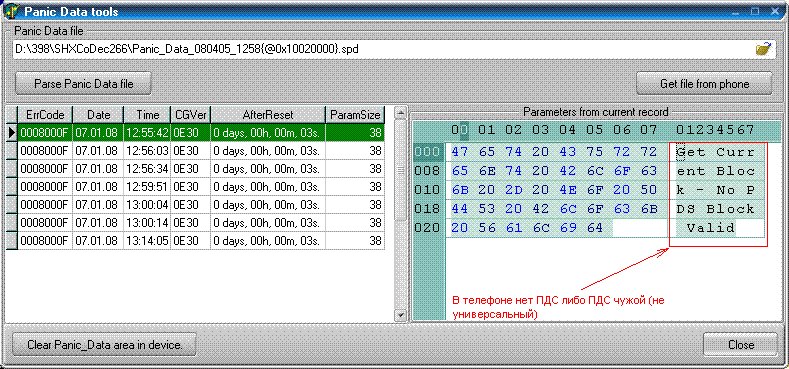This screenshot has width=789, height=369.
Task: Click Get file from phone button
Action: pyautogui.click(x=704, y=84)
